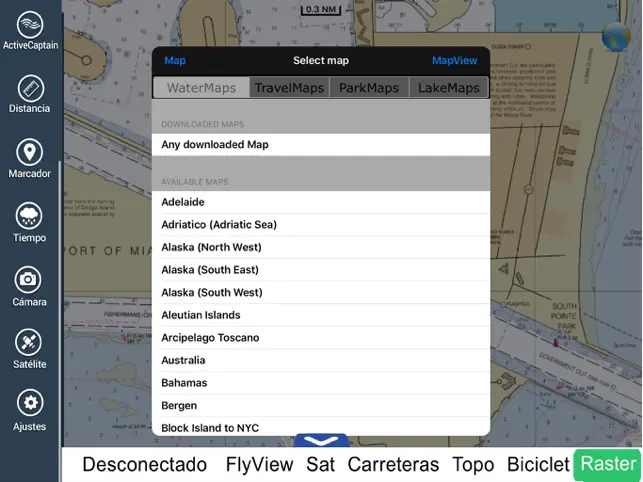Select the Bahamas map

[321, 383]
